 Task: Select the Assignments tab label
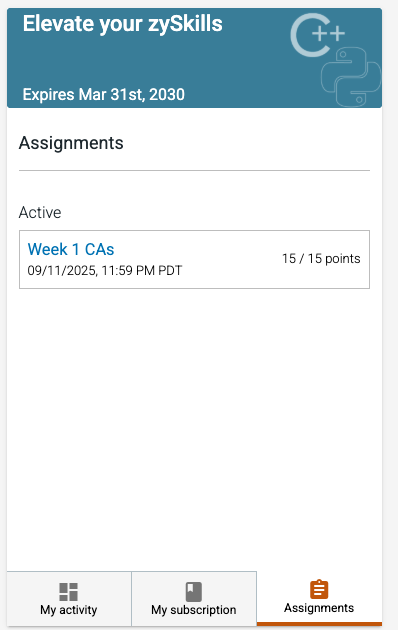click(319, 608)
